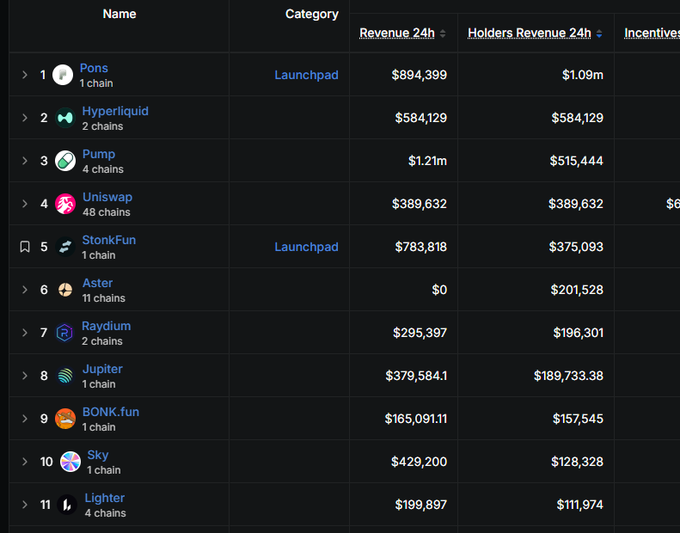The height and width of the screenshot is (533, 680).
Task: Open the Uniswap protocol link
Action: pyautogui.click(x=107, y=197)
